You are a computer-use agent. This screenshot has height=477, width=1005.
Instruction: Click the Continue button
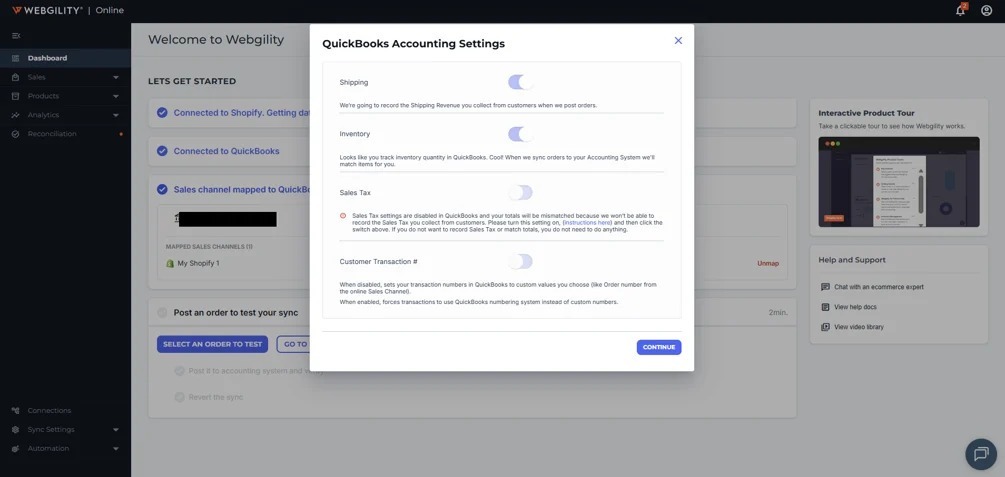point(659,347)
